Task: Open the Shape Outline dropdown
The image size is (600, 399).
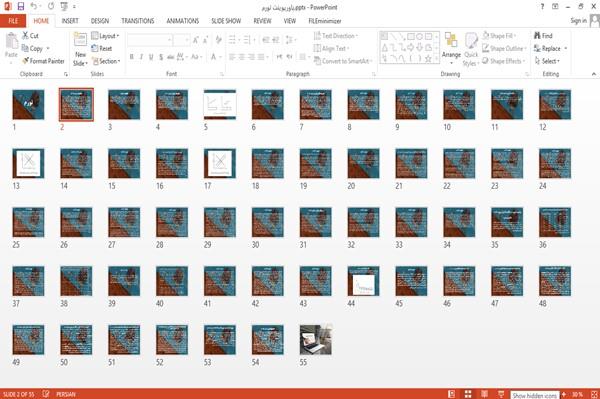Action: point(504,48)
